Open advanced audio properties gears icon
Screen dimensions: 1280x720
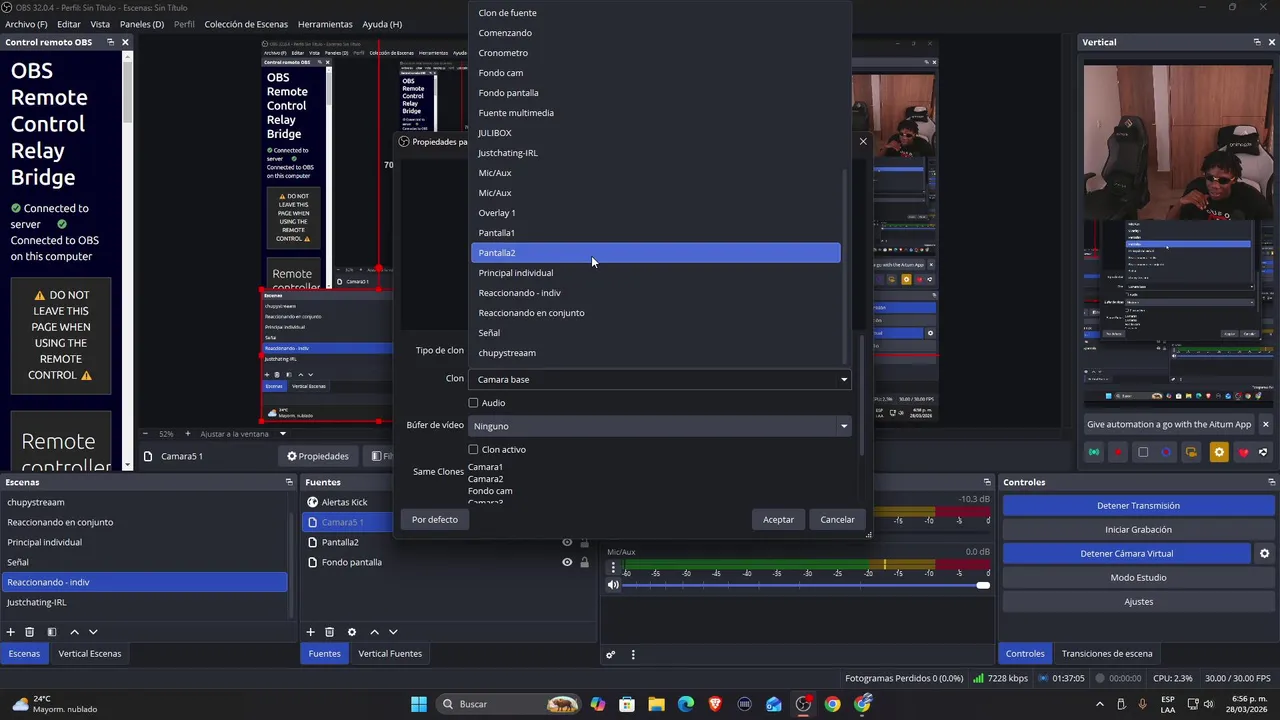point(610,655)
